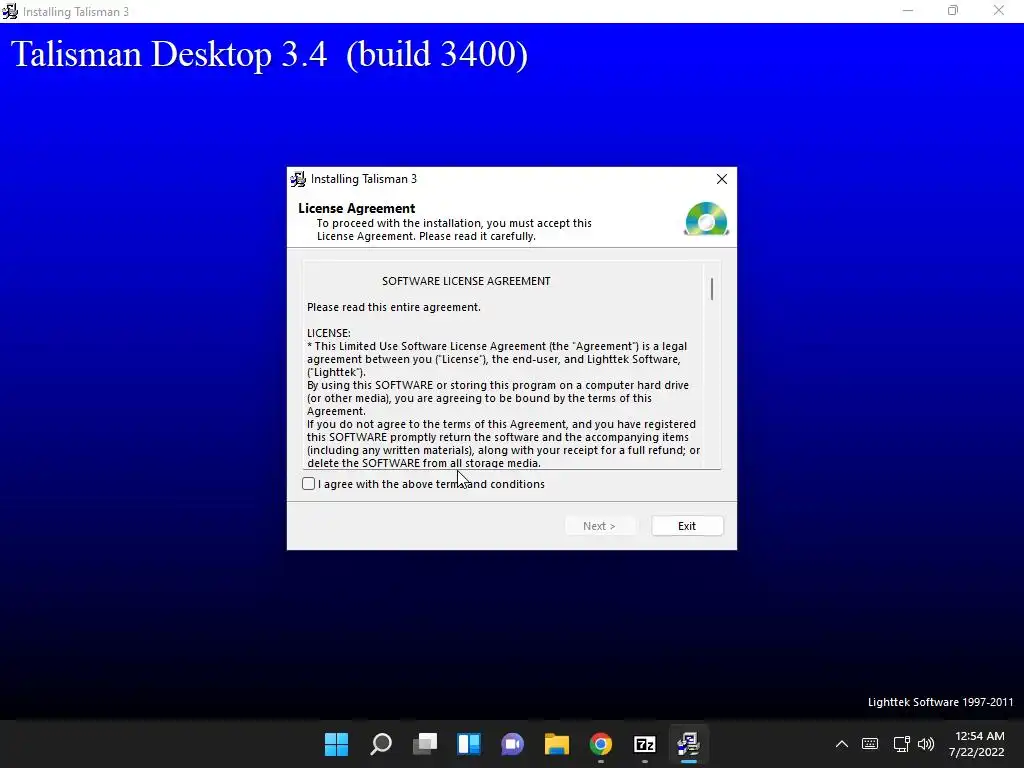Tick the agree with terms checkbox
This screenshot has width=1024, height=768.
(x=308, y=484)
